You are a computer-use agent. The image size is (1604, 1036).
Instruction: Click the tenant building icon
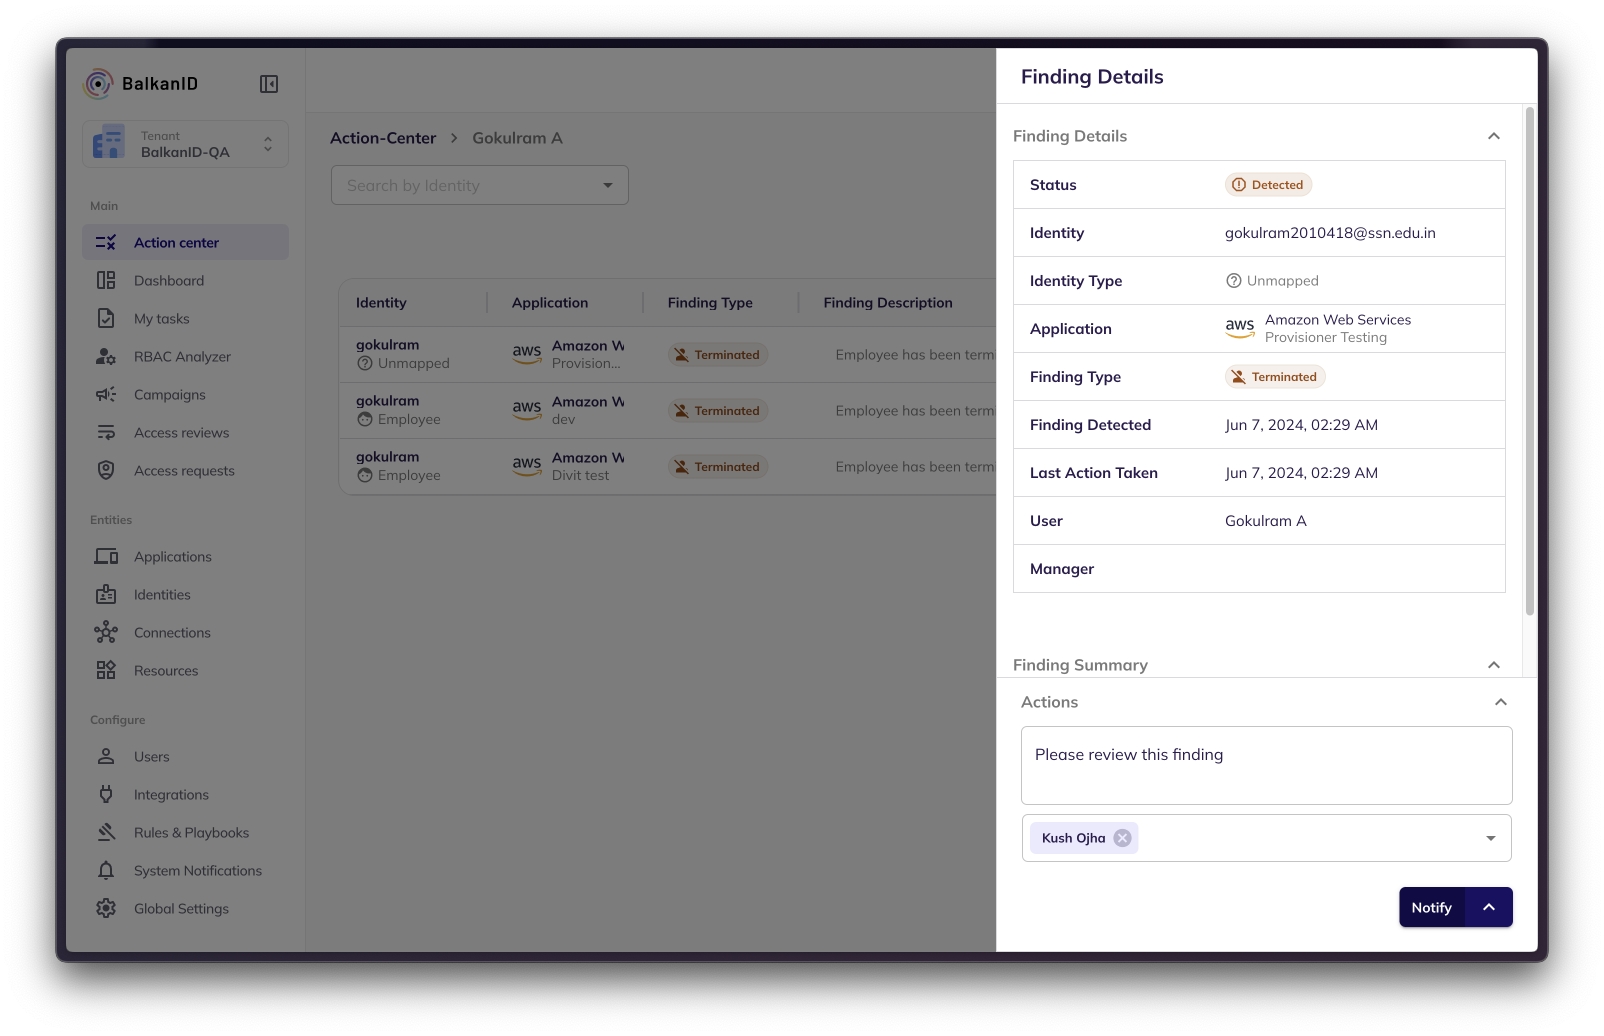point(109,143)
